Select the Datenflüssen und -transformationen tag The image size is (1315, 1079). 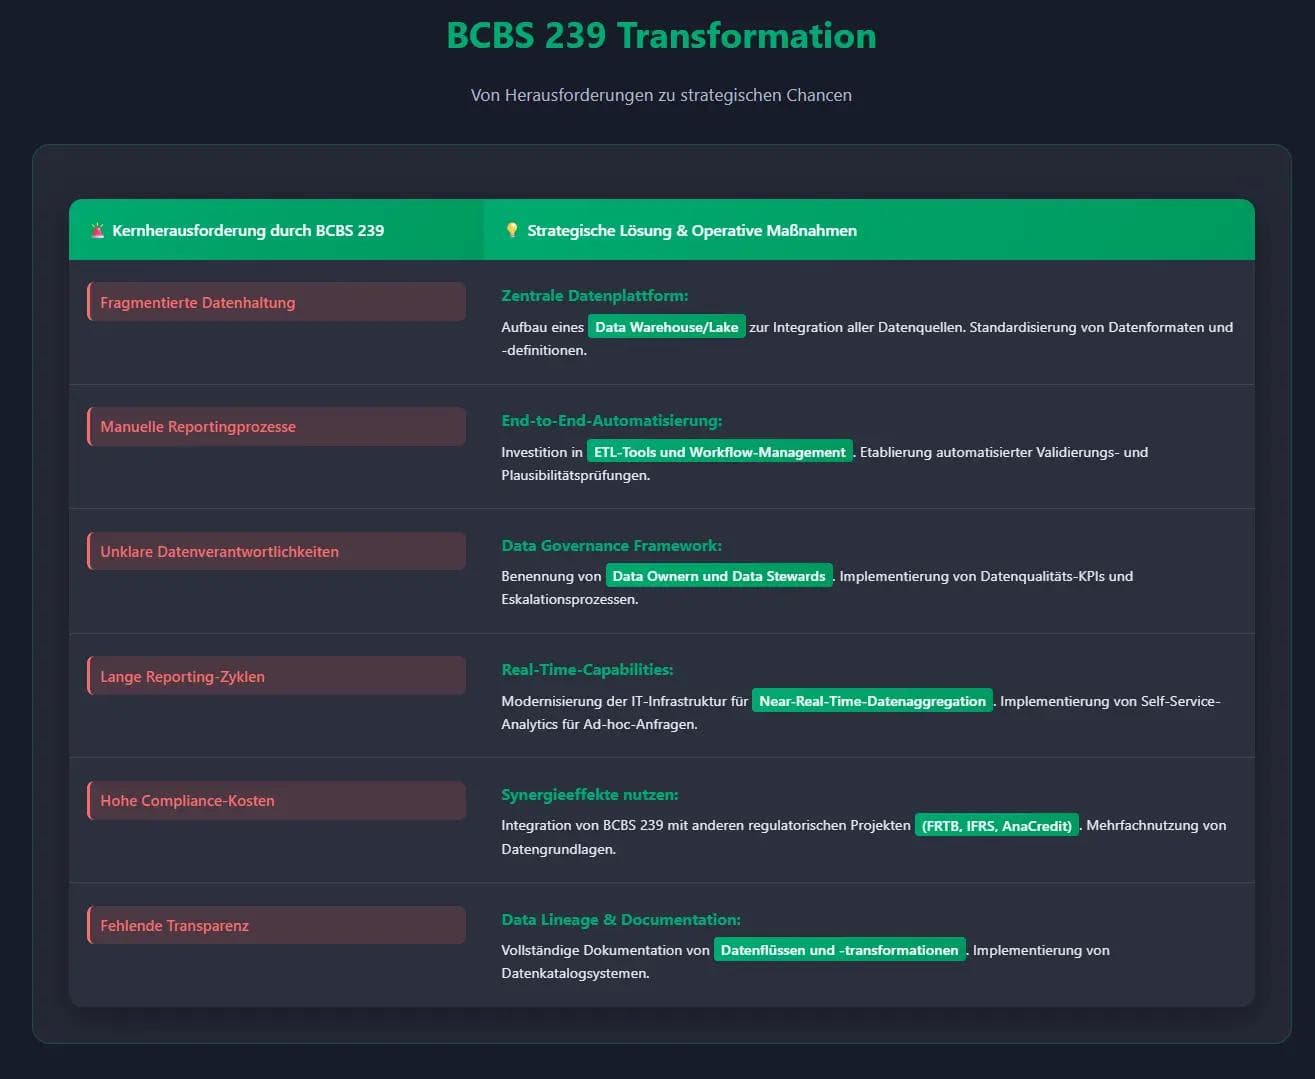839,950
